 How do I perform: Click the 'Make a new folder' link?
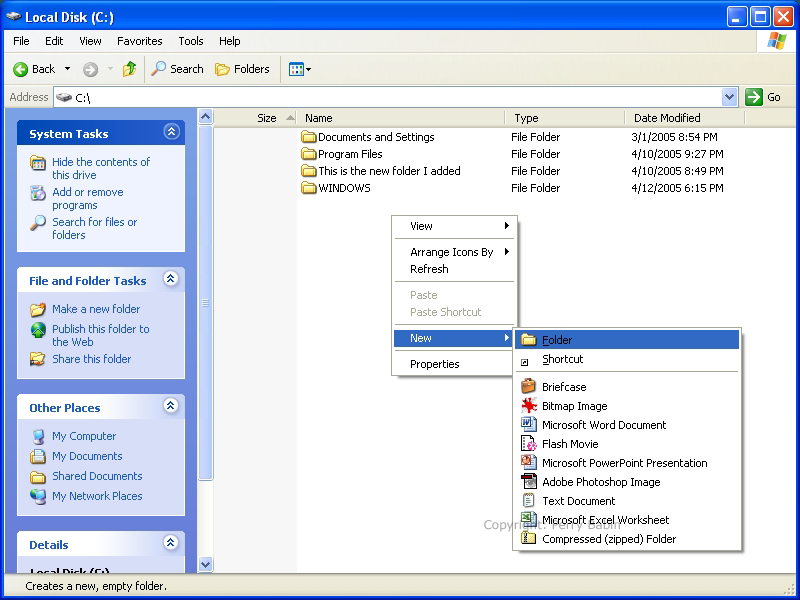click(96, 309)
